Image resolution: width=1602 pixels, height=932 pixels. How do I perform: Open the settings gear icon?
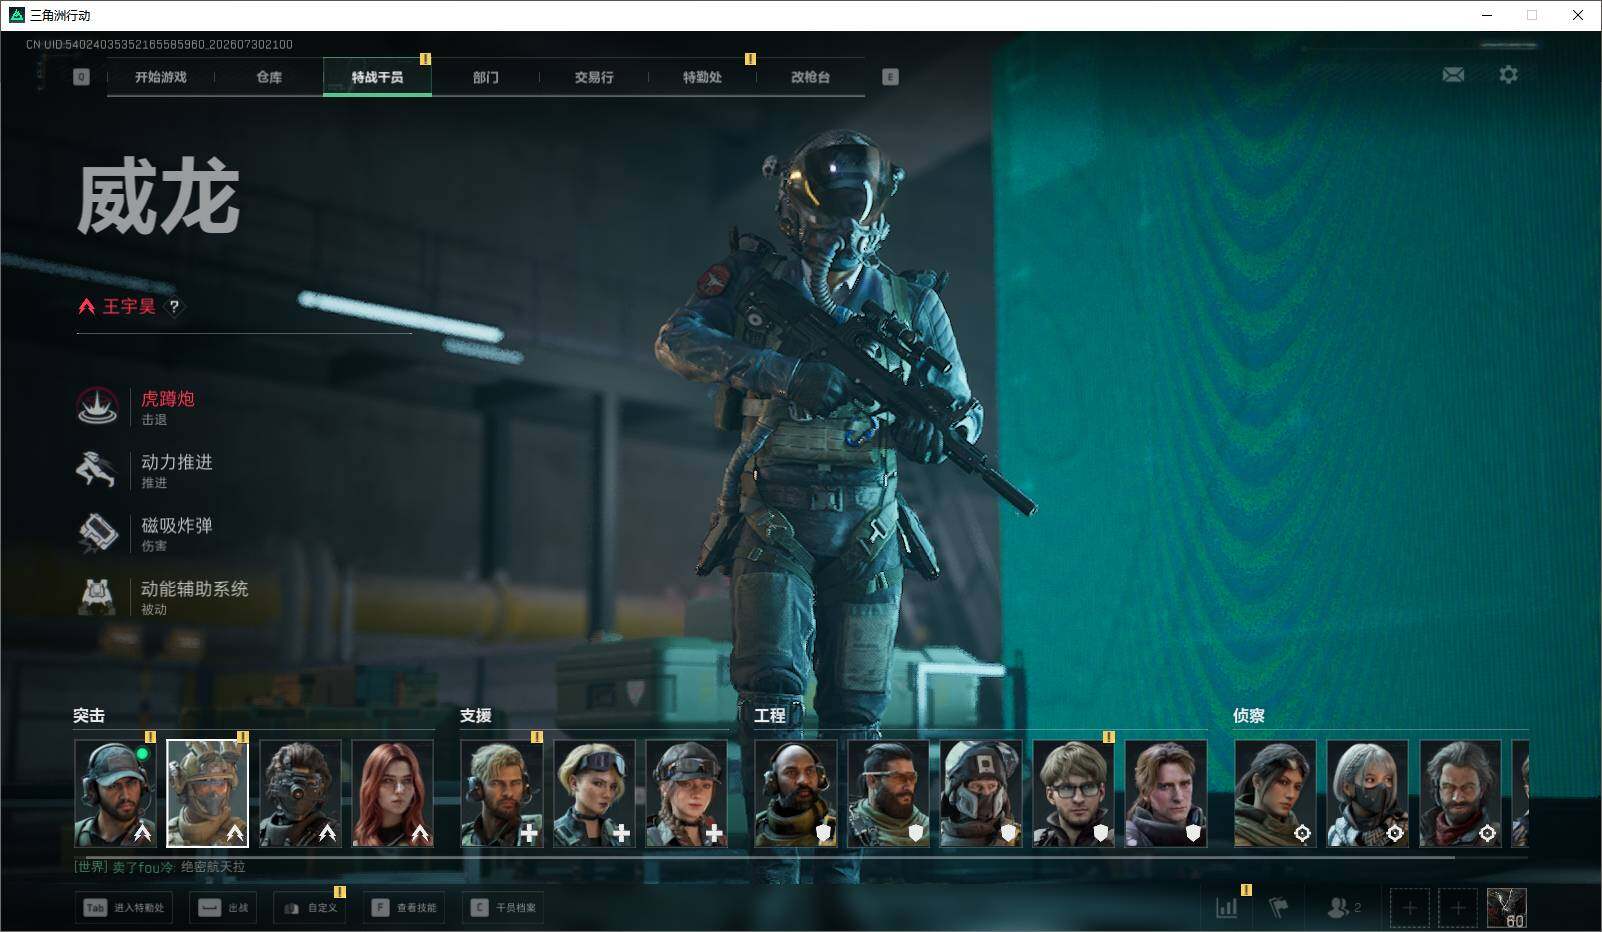1508,75
